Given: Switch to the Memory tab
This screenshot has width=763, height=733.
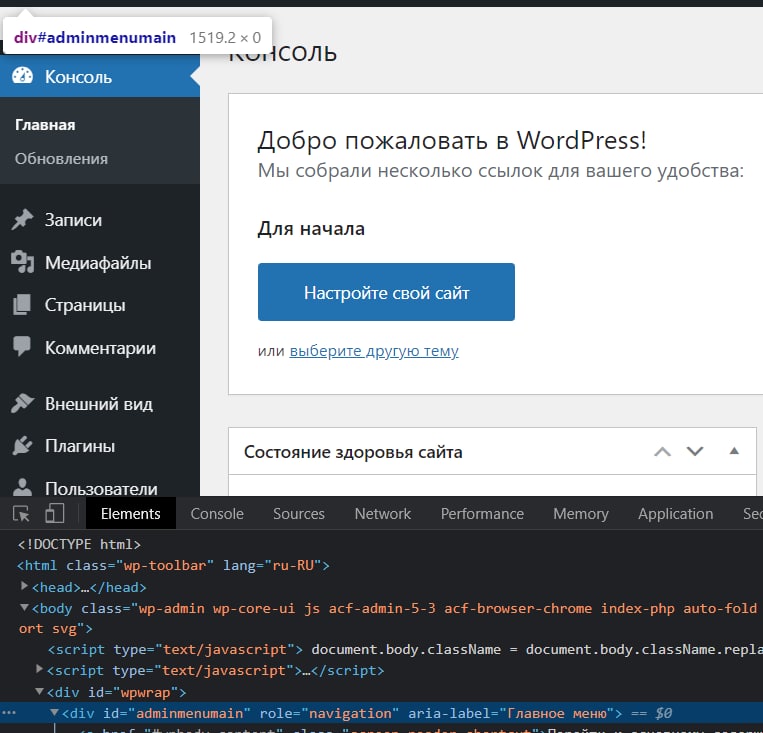Looking at the screenshot, I should pos(581,513).
